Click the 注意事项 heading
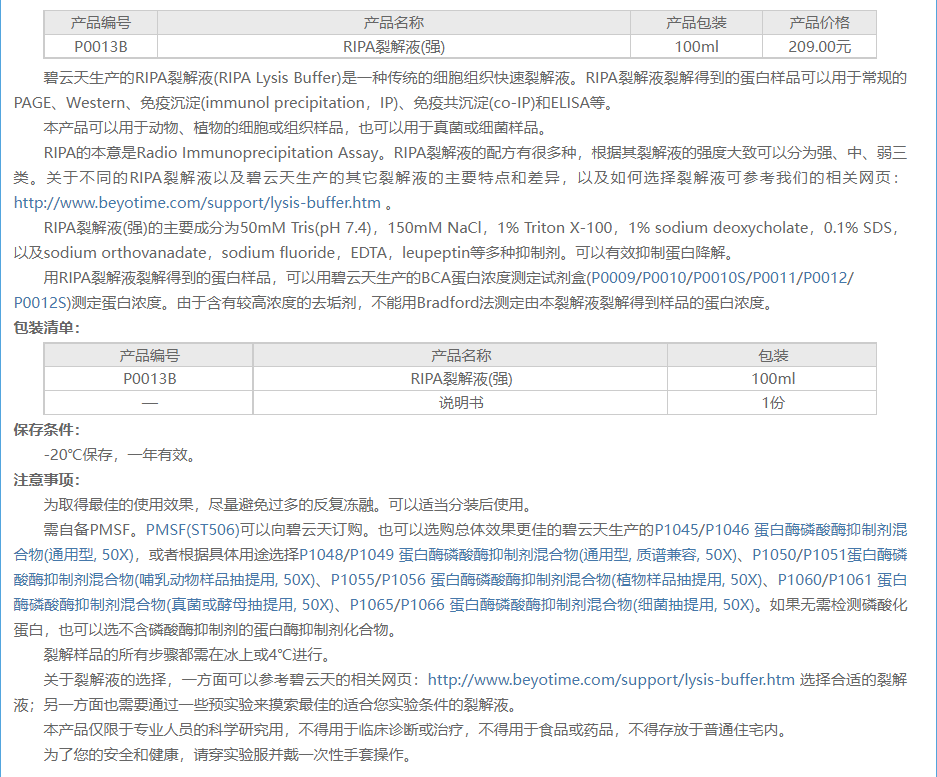This screenshot has height=777, width=937. pyautogui.click(x=47, y=480)
